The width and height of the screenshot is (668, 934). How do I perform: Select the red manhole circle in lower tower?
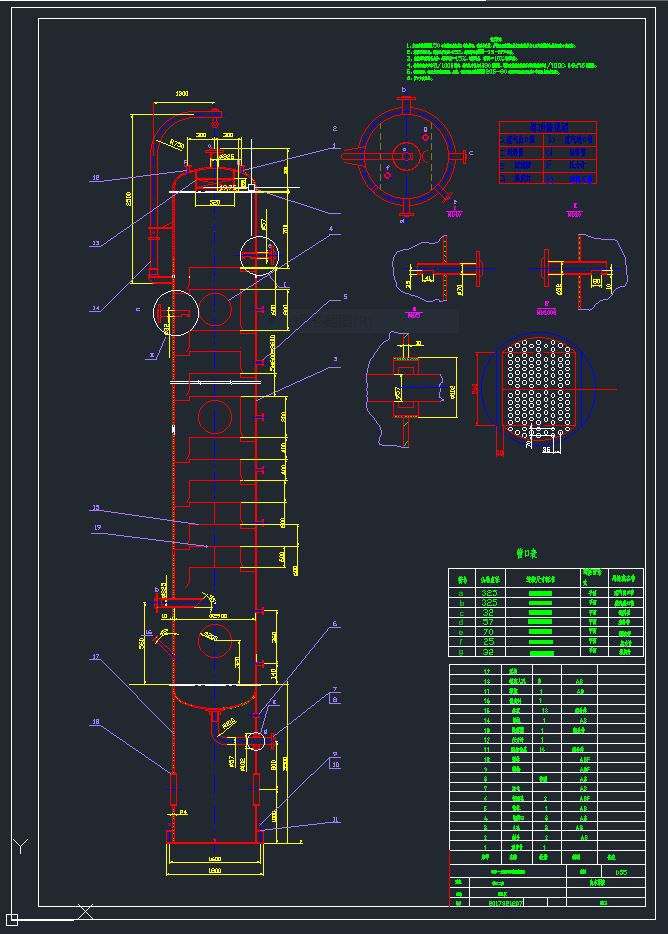pos(215,640)
